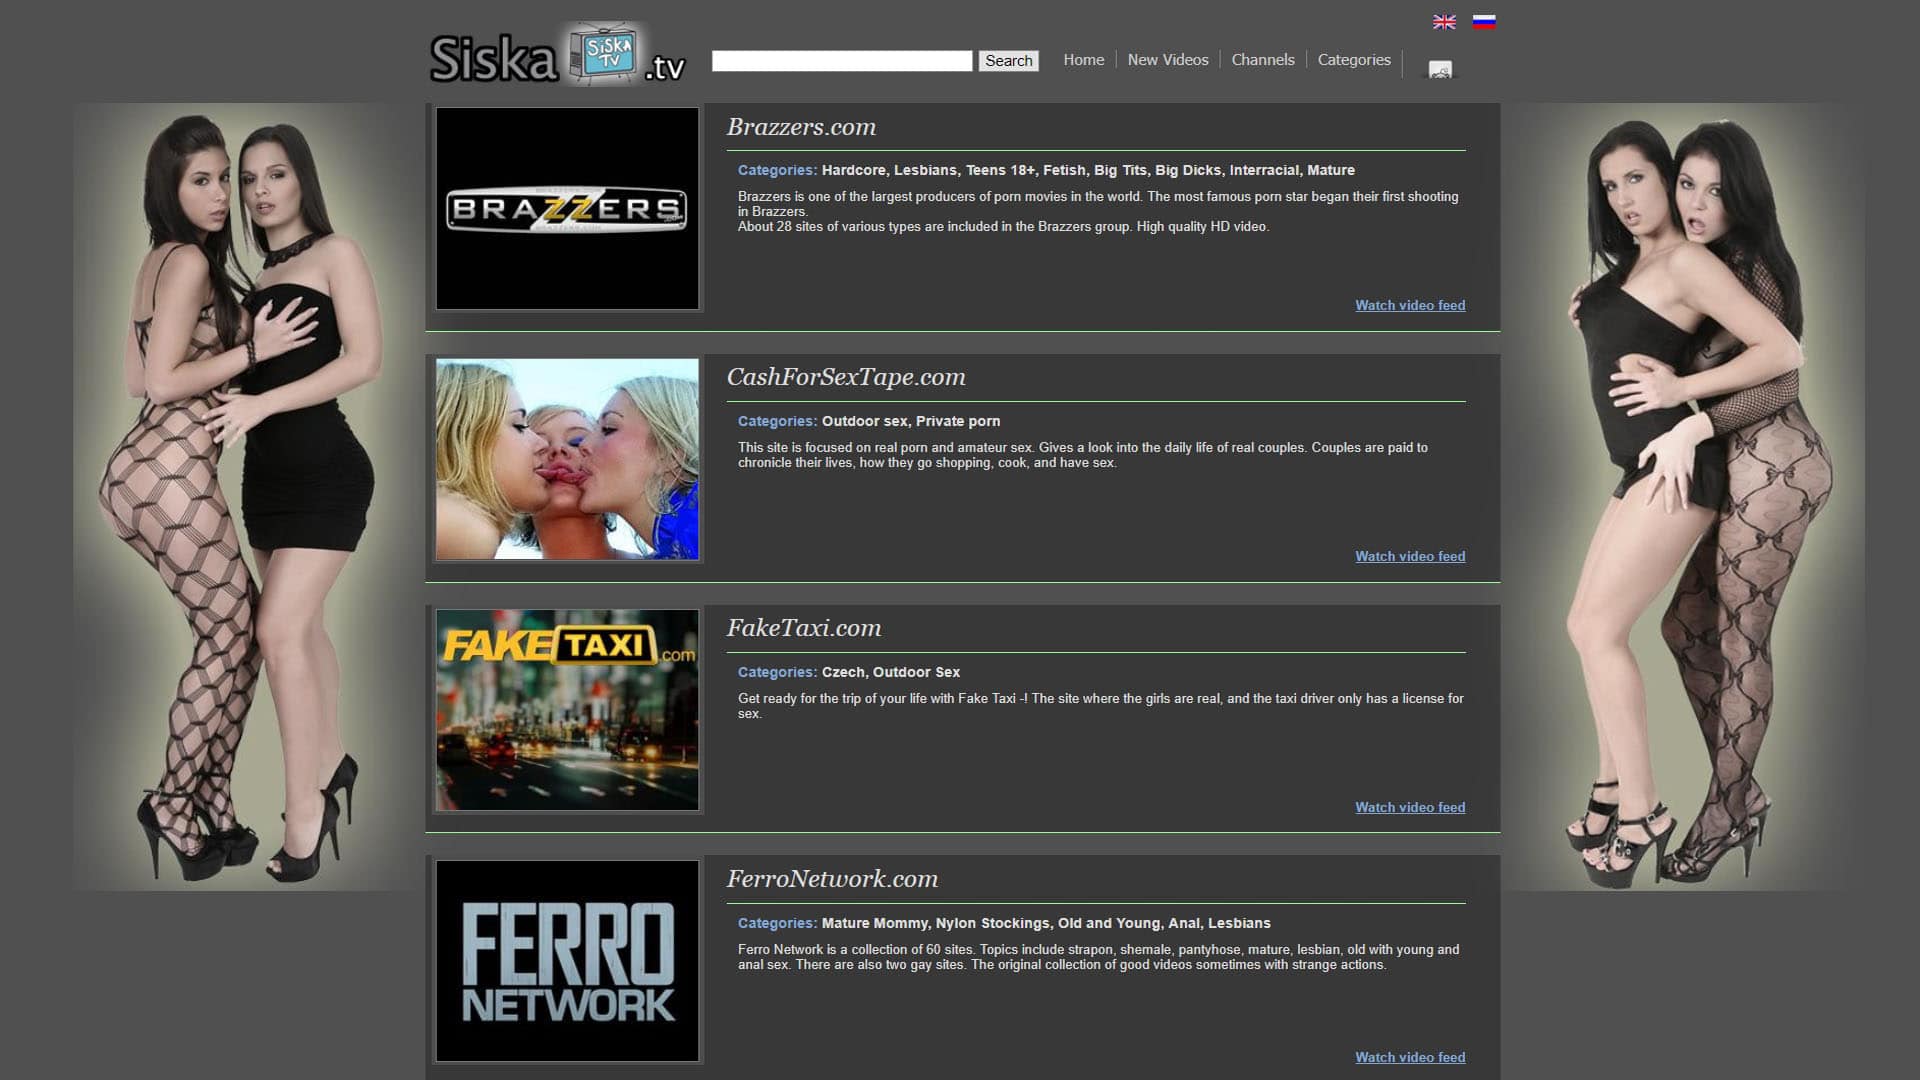Click the Fake Taxi logo thumbnail
This screenshot has width=1920, height=1080.
pyautogui.click(x=567, y=710)
